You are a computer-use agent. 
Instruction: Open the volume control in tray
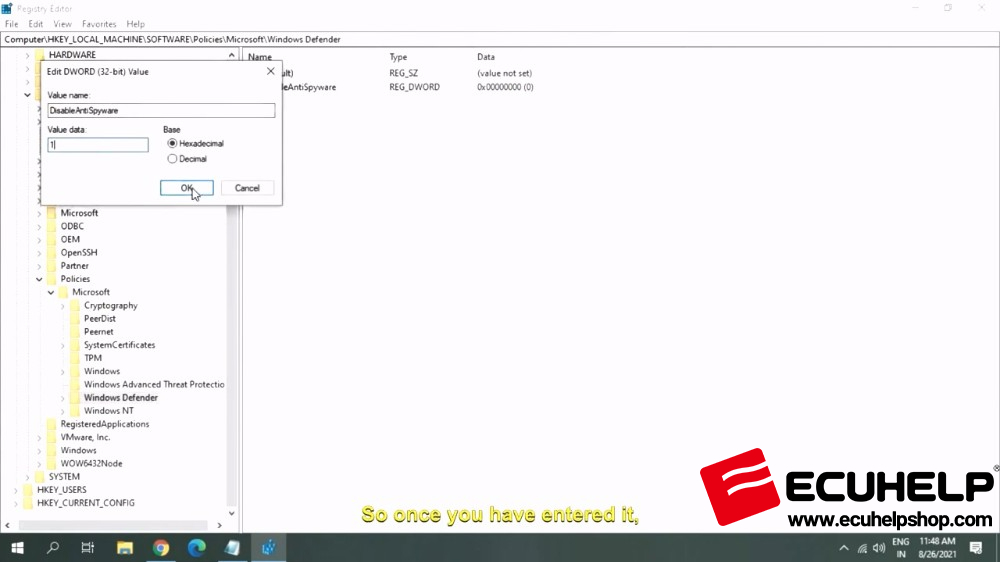[879, 548]
